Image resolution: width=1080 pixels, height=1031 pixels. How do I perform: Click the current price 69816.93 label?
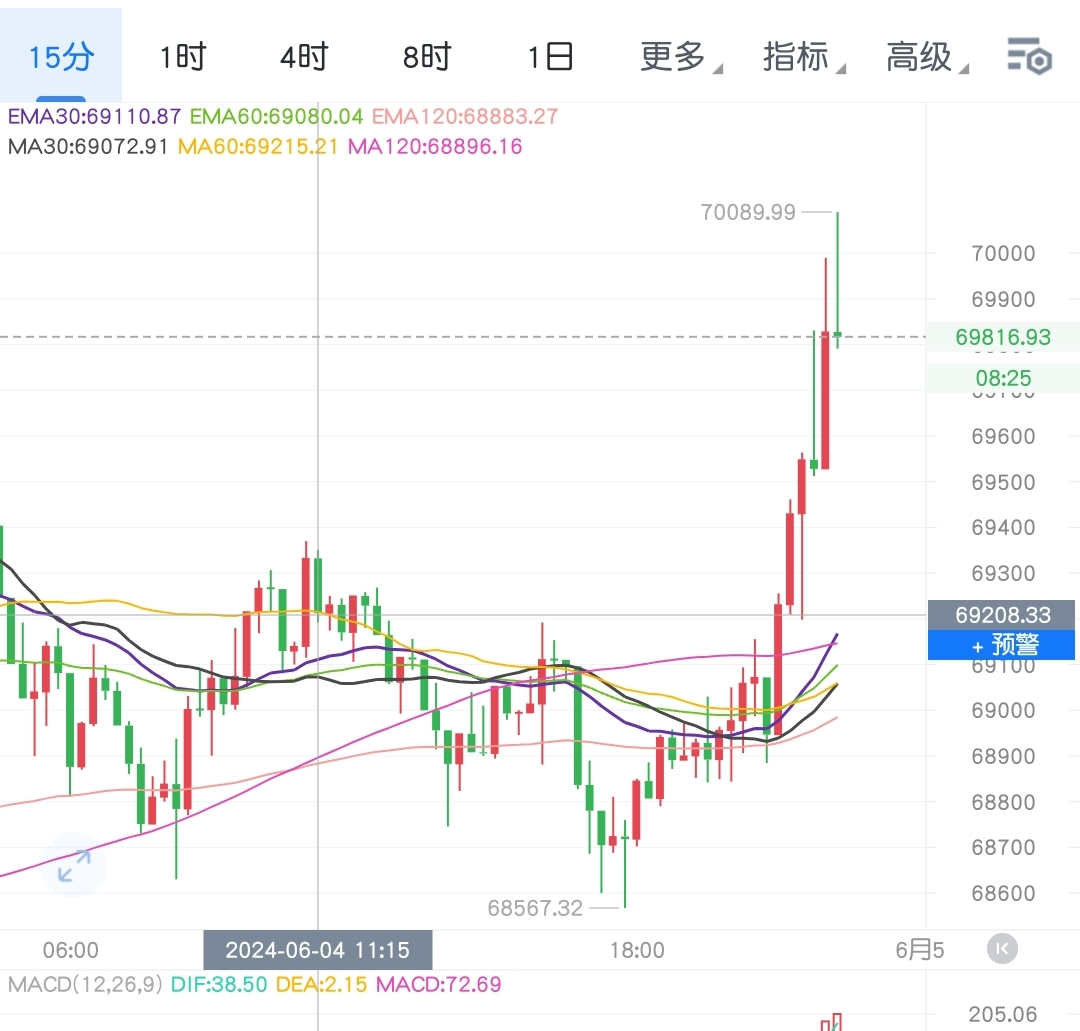[x=1003, y=337]
